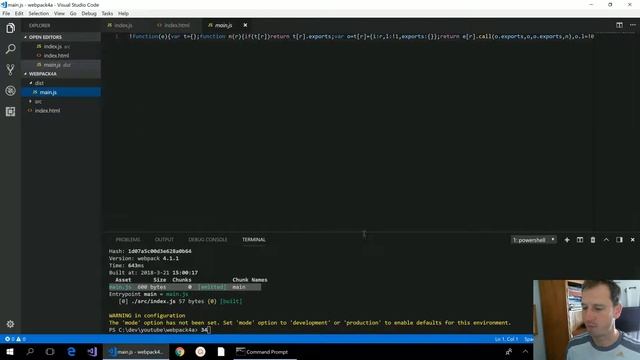Image resolution: width=640 pixels, height=360 pixels.
Task: Open the Tasks menu
Action: [x=107, y=13]
